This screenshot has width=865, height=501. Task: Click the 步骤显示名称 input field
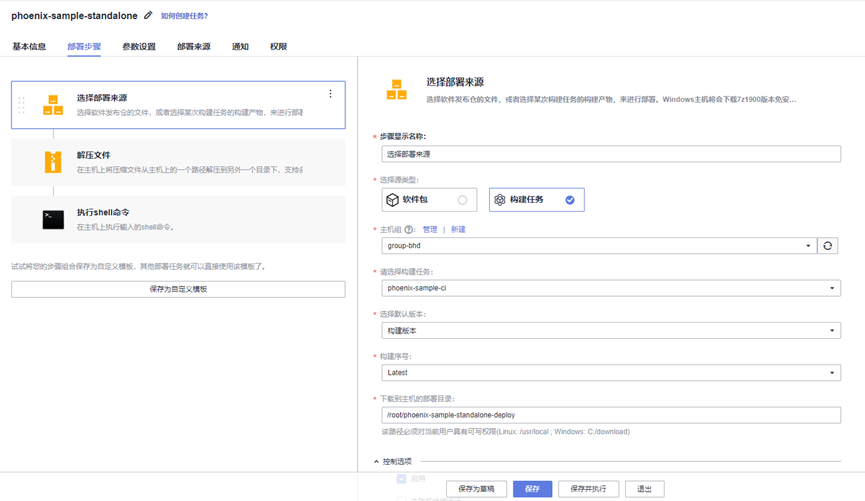coord(611,154)
